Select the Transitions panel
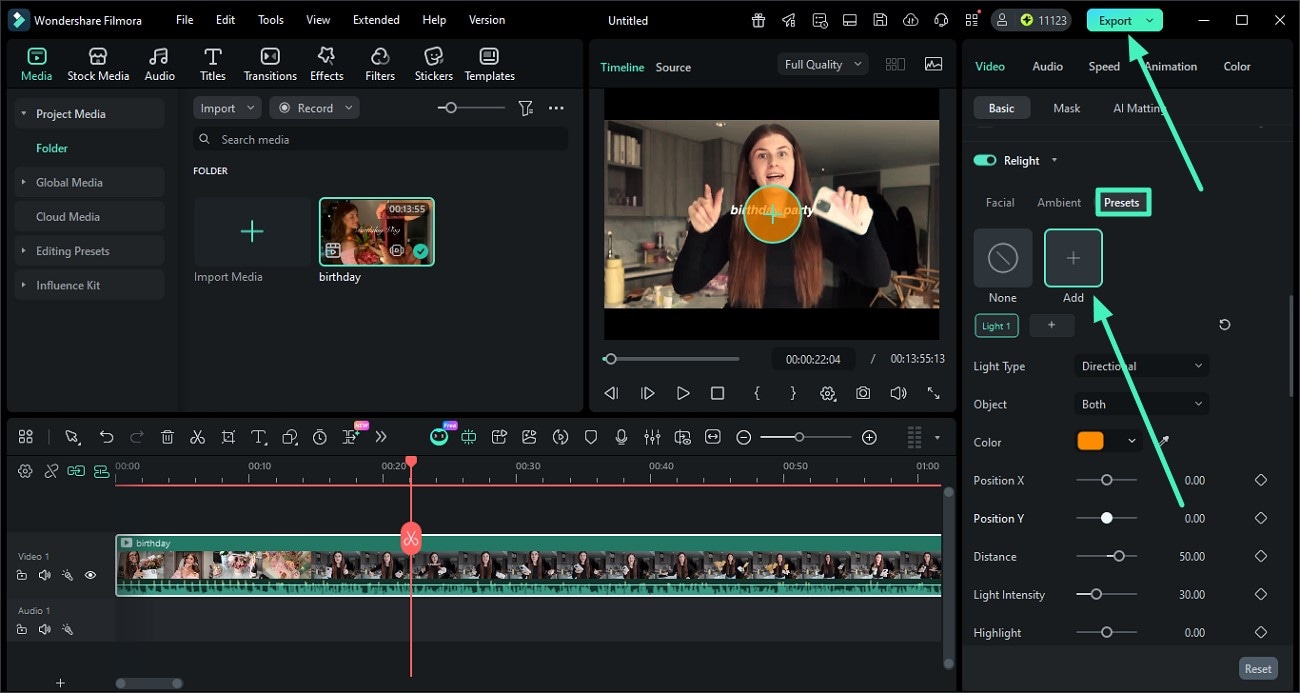This screenshot has width=1300, height=693. coord(269,62)
